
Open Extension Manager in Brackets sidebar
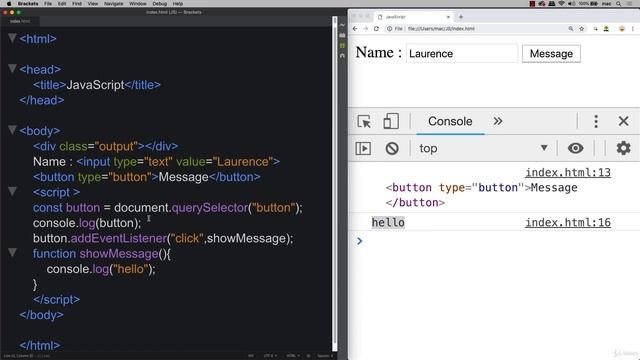[342, 36]
